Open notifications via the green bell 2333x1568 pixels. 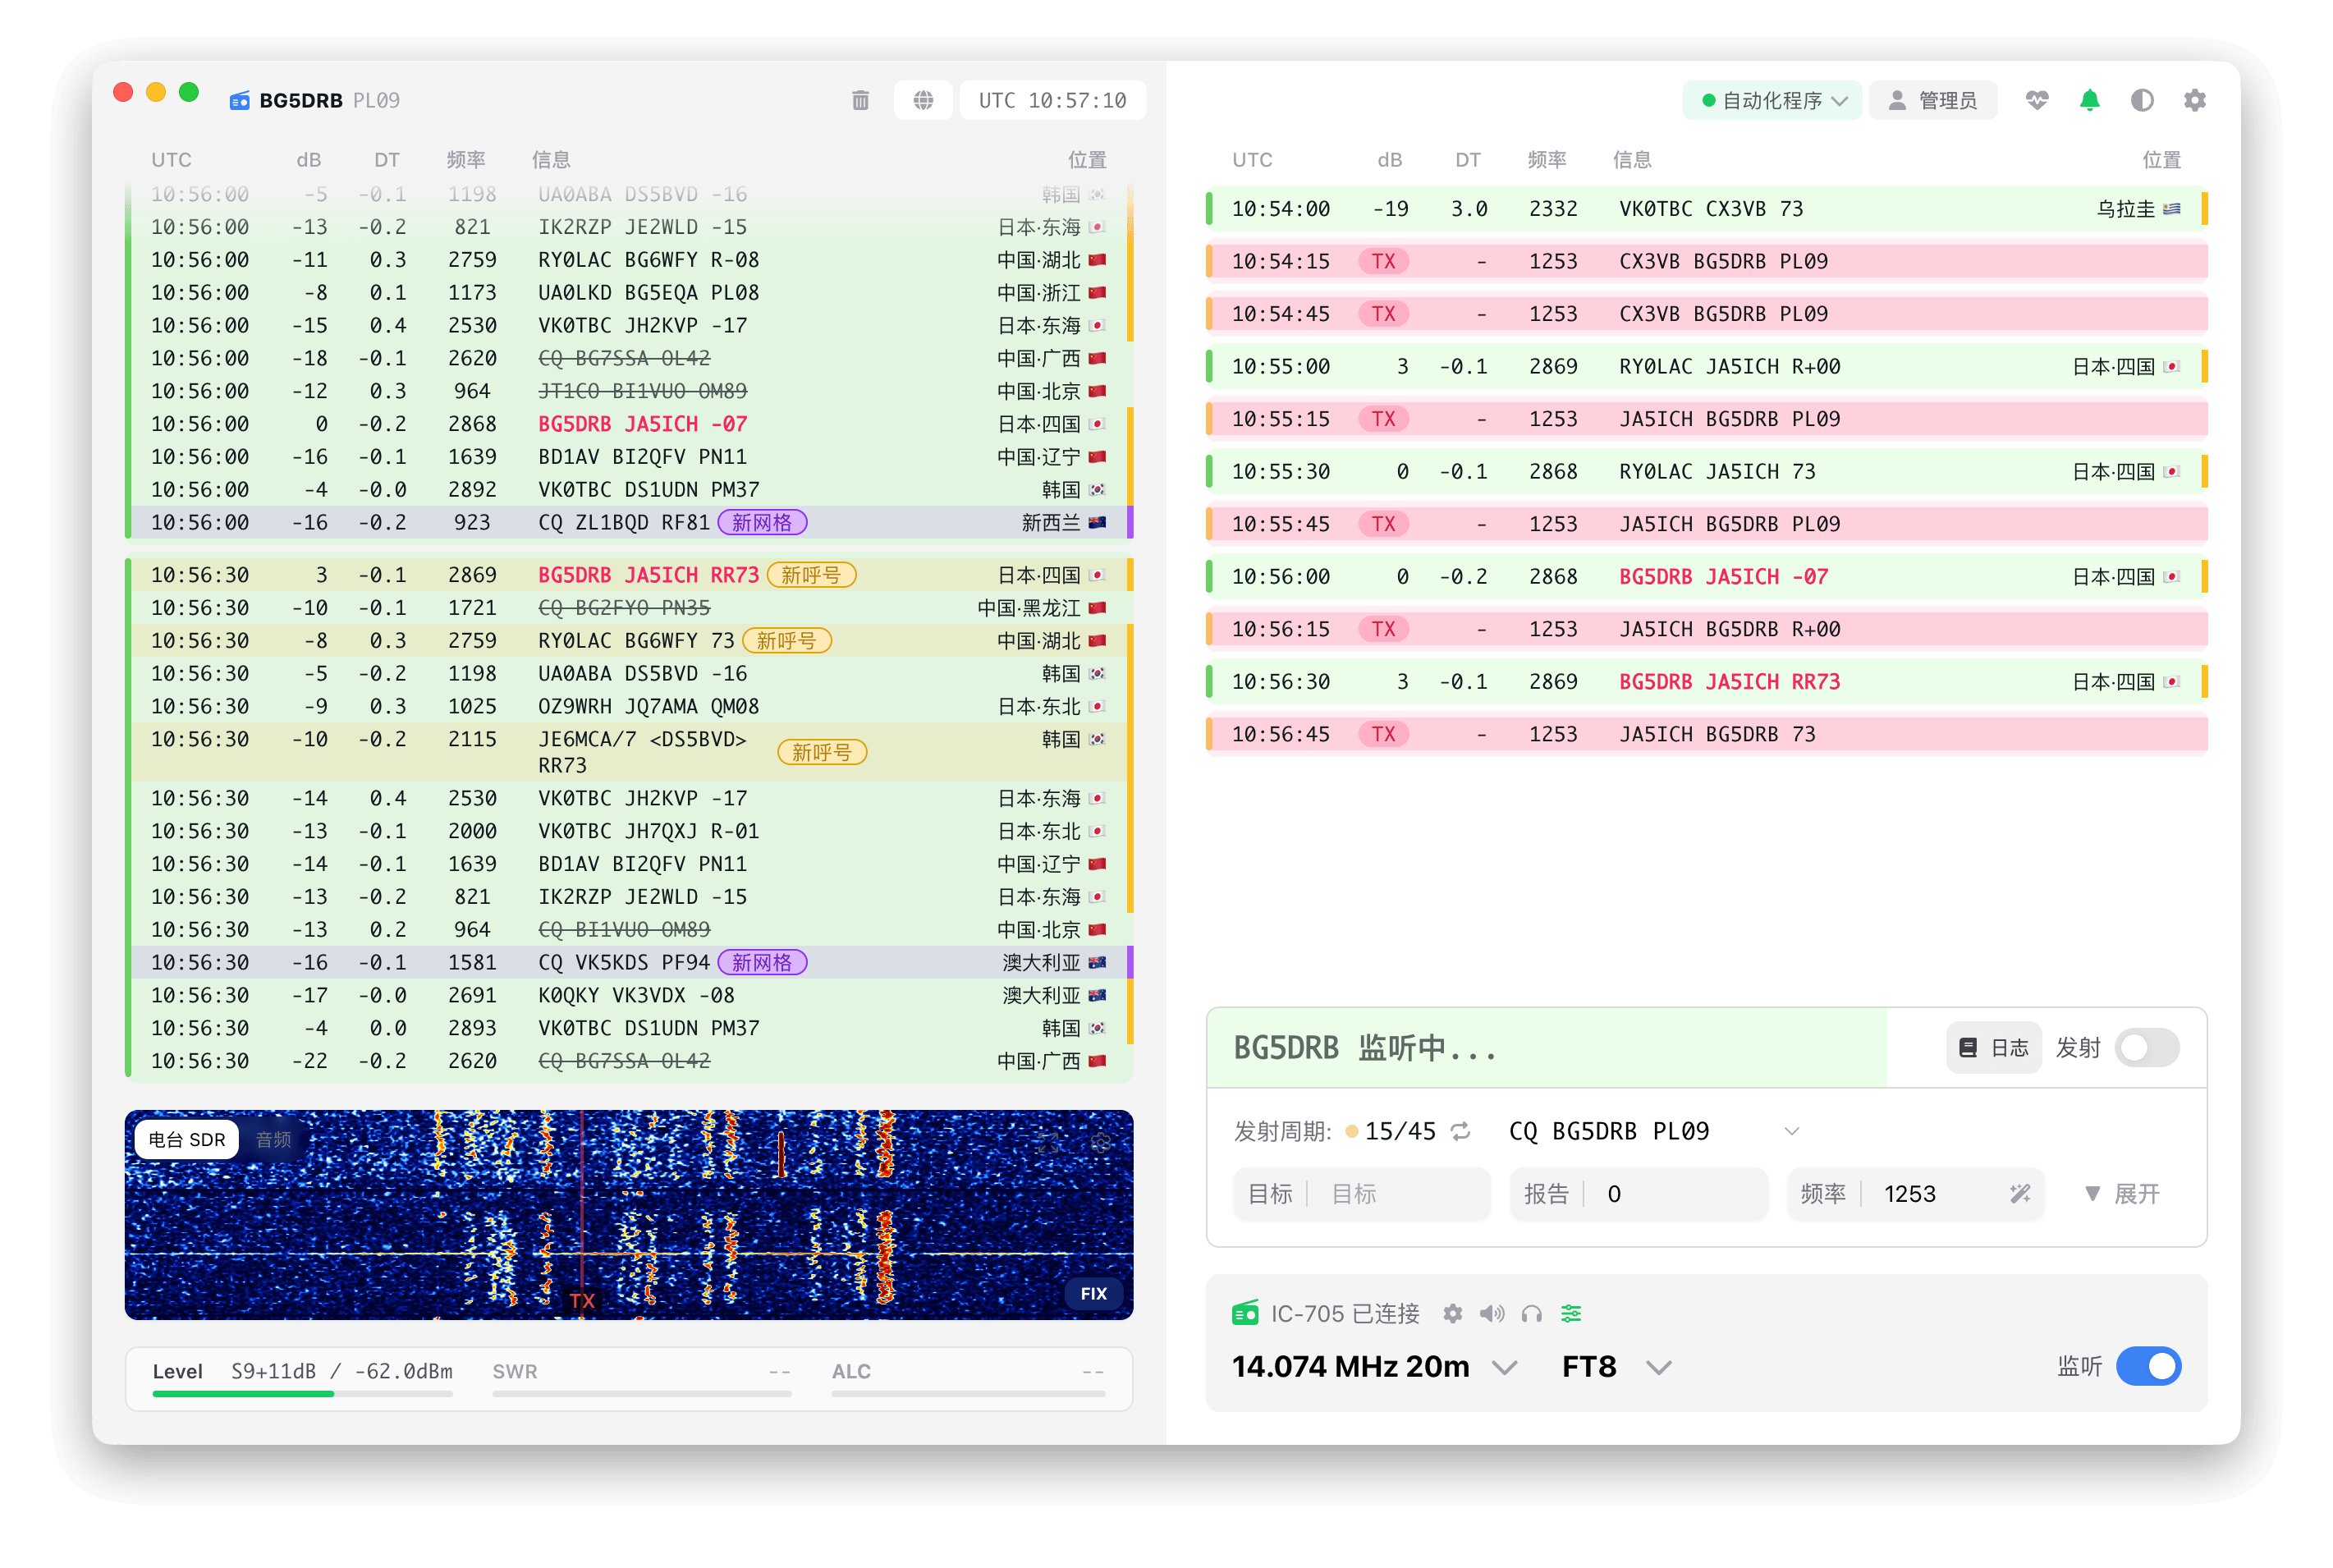pyautogui.click(x=2089, y=100)
